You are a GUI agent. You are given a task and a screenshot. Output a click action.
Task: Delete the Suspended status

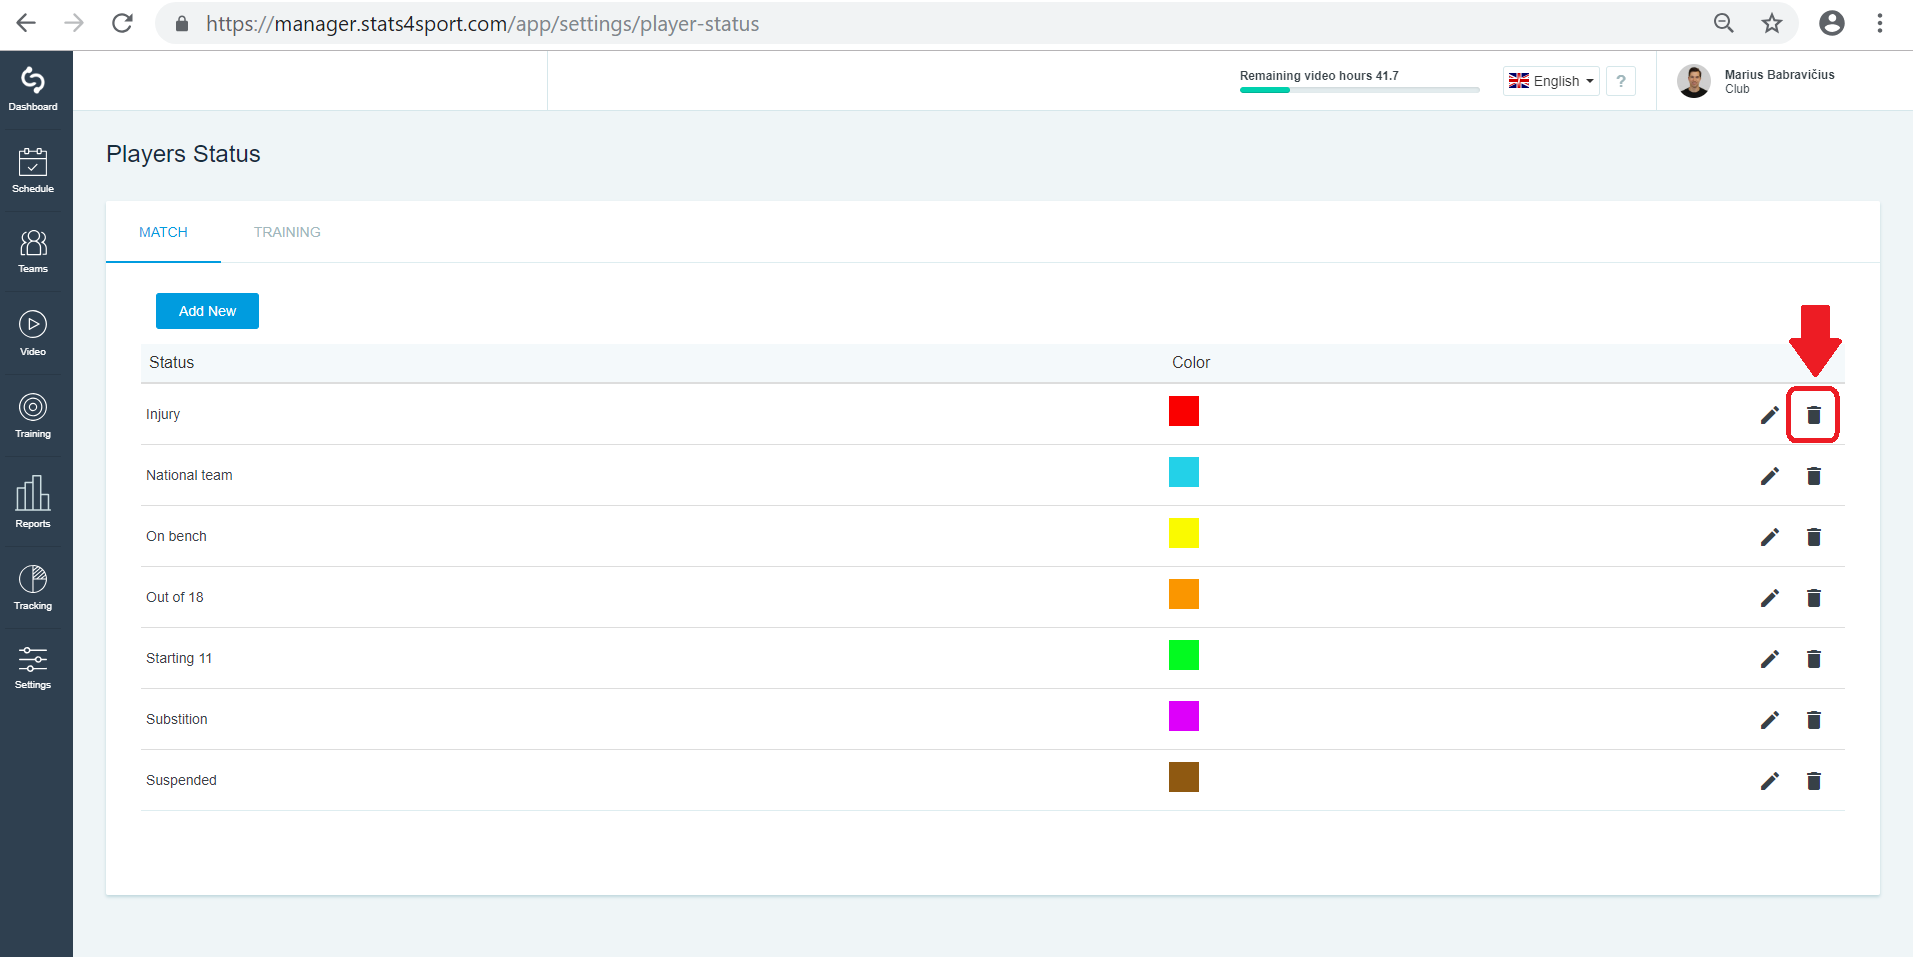coord(1813,781)
